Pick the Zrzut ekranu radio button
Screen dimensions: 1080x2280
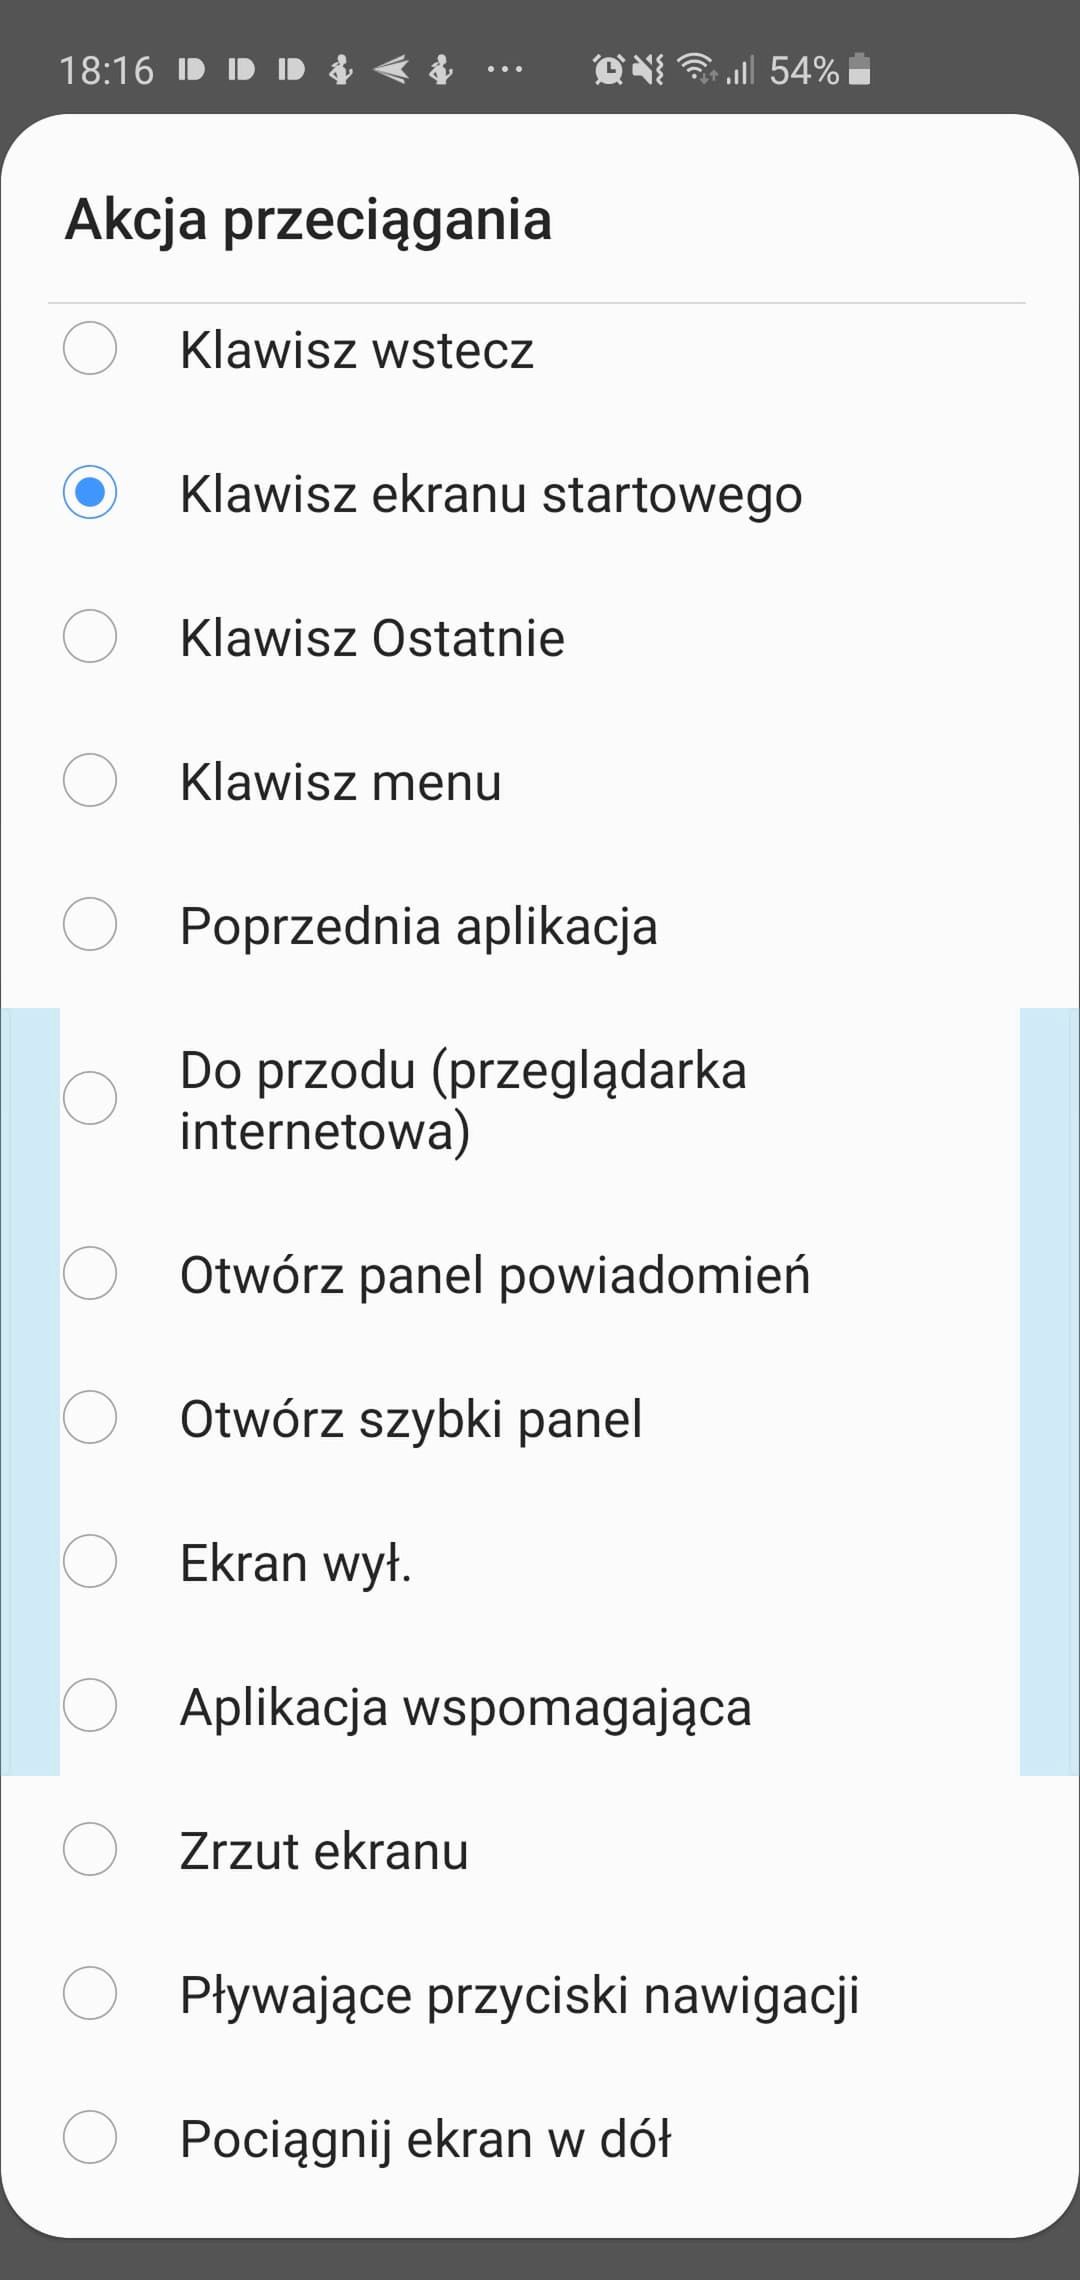click(x=90, y=1850)
